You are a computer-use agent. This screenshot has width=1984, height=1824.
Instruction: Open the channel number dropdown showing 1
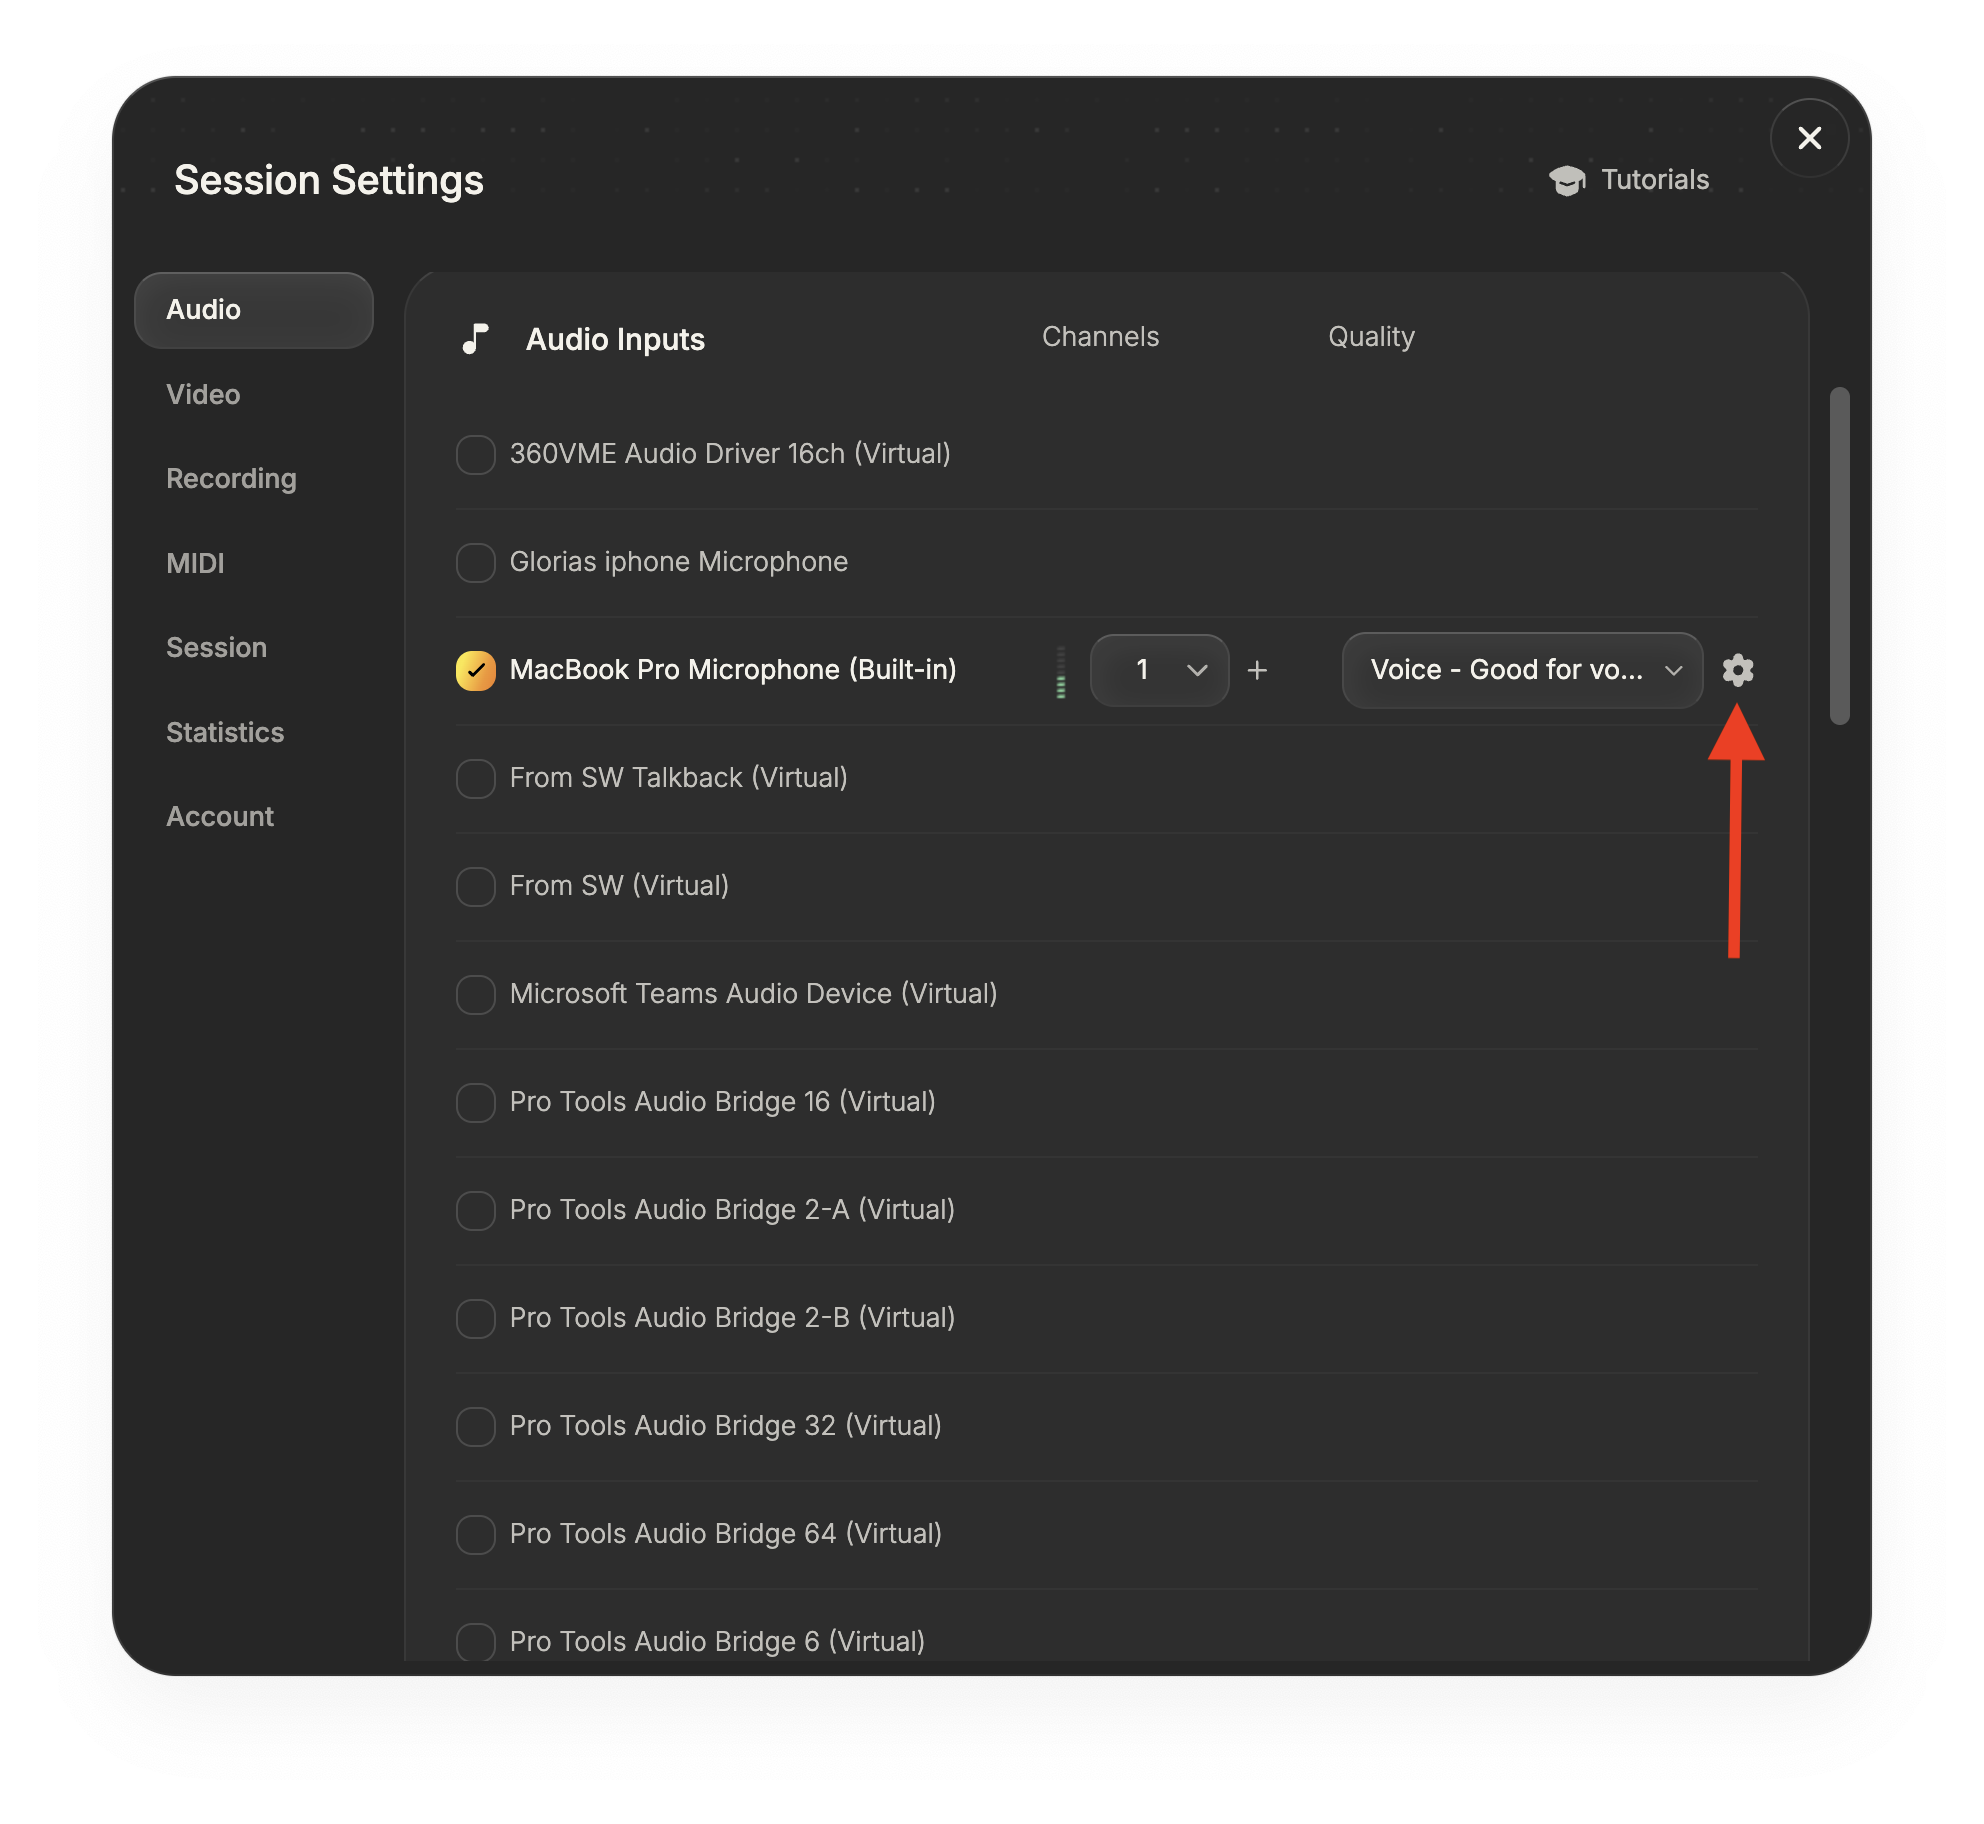(1159, 670)
